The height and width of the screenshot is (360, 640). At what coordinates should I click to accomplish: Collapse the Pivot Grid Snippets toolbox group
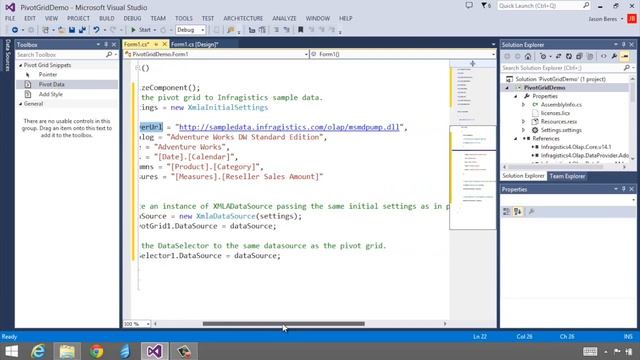coord(21,65)
